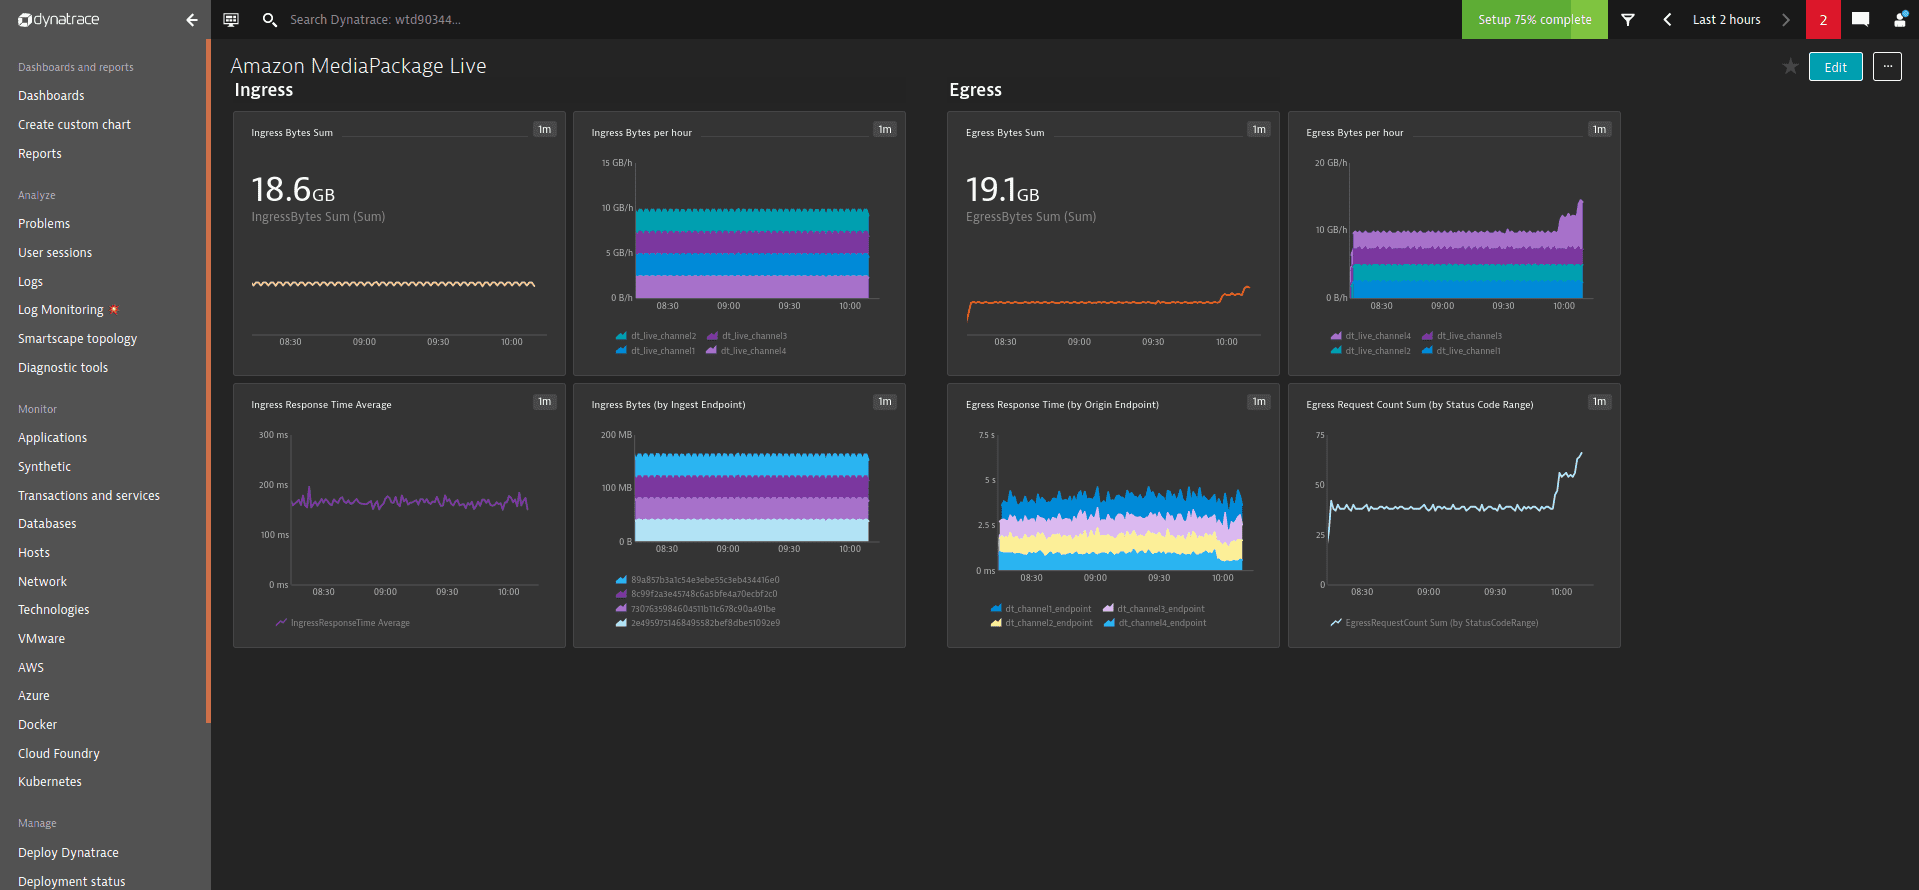Image resolution: width=1919 pixels, height=890 pixels.
Task: Open Egress Request Count Sum tile title
Action: [x=1419, y=405]
